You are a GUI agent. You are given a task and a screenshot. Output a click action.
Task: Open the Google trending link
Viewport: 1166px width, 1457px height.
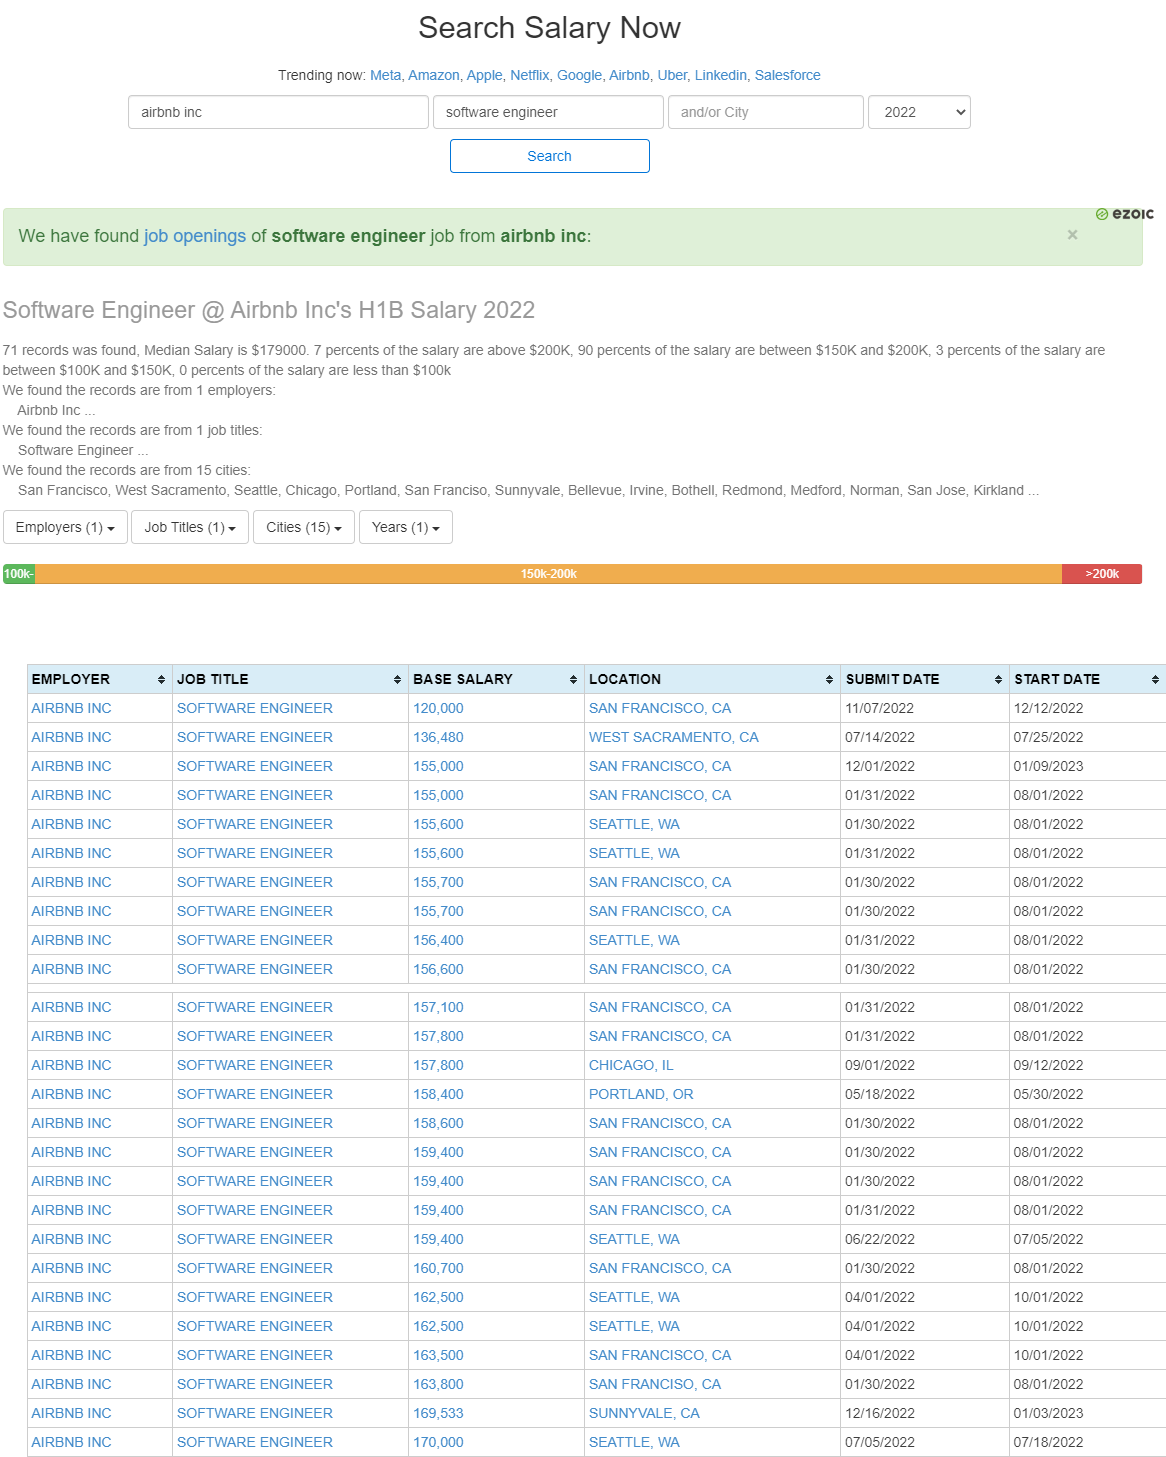point(579,75)
